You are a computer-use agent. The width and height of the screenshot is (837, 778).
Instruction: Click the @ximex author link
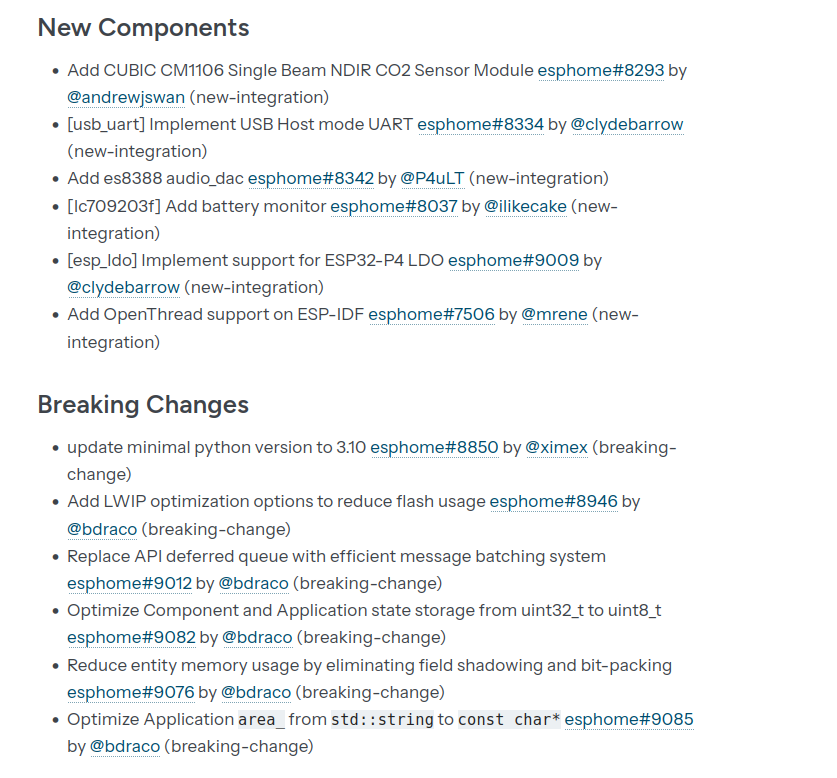[556, 447]
